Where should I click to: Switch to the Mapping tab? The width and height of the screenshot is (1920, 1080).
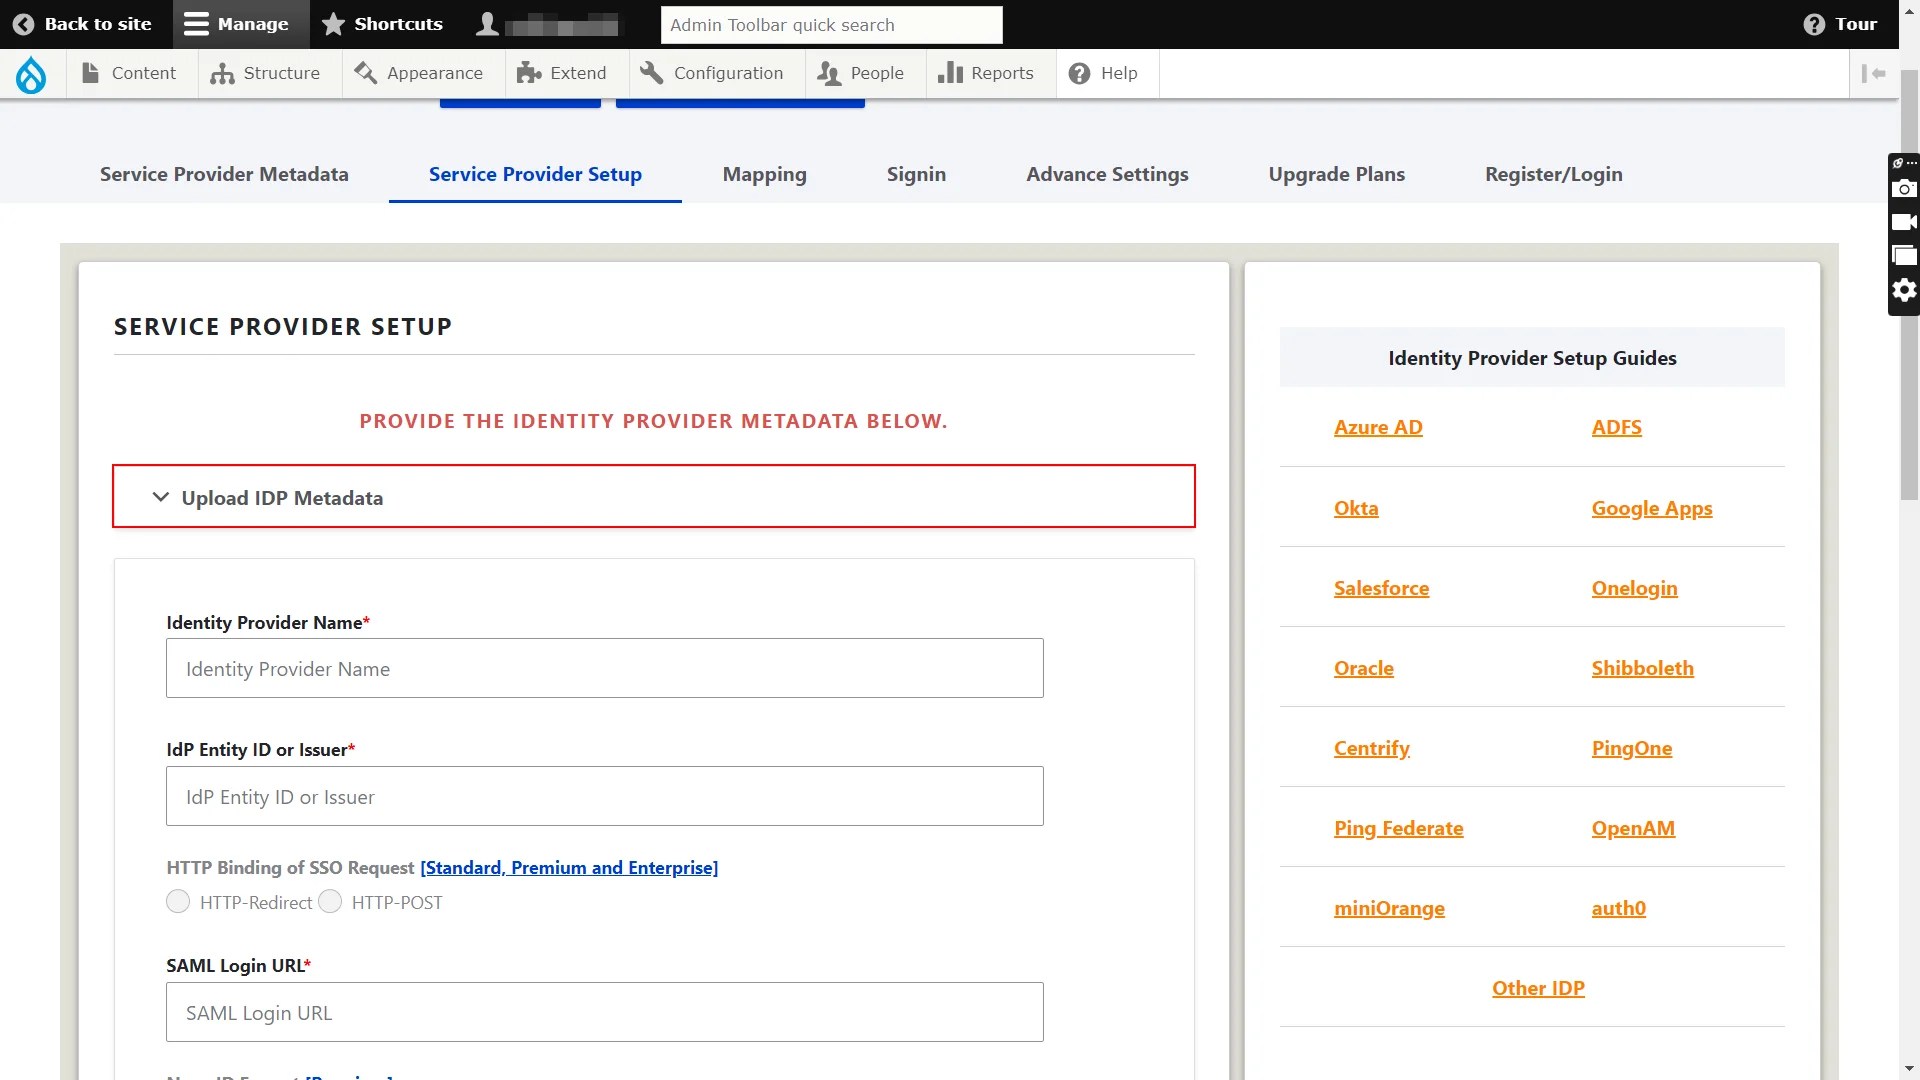764,174
